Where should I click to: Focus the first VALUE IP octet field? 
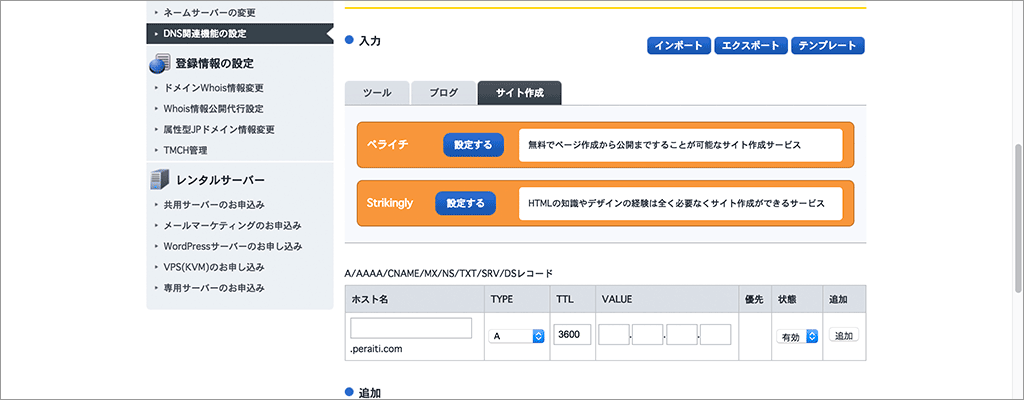pos(614,335)
